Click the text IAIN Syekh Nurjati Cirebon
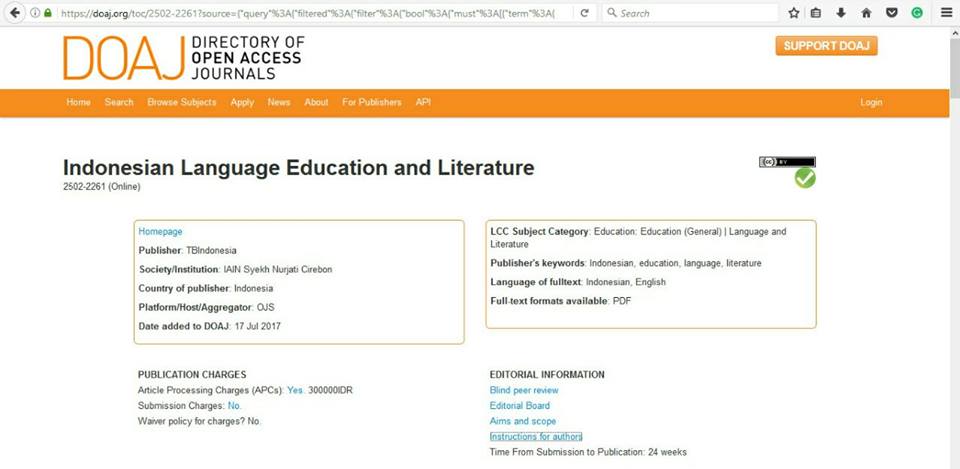Viewport: 960px width, 469px height. point(277,269)
